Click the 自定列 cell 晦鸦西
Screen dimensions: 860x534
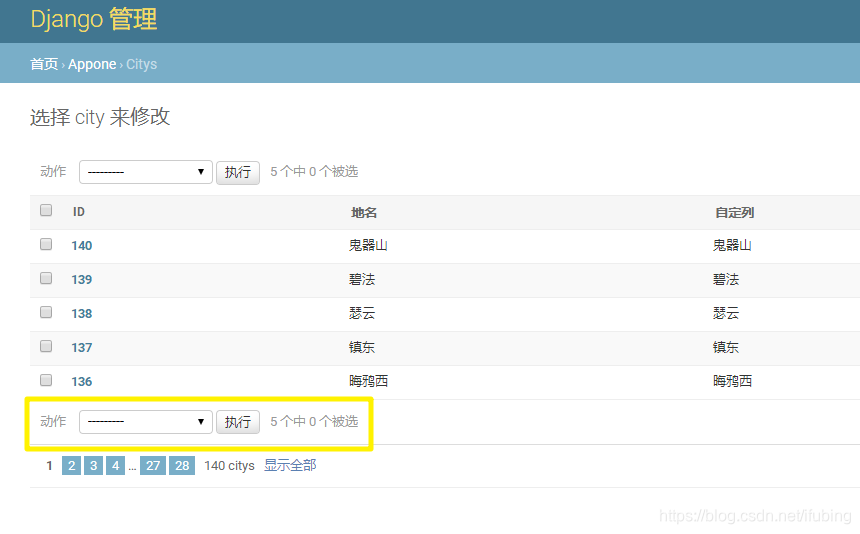(732, 381)
